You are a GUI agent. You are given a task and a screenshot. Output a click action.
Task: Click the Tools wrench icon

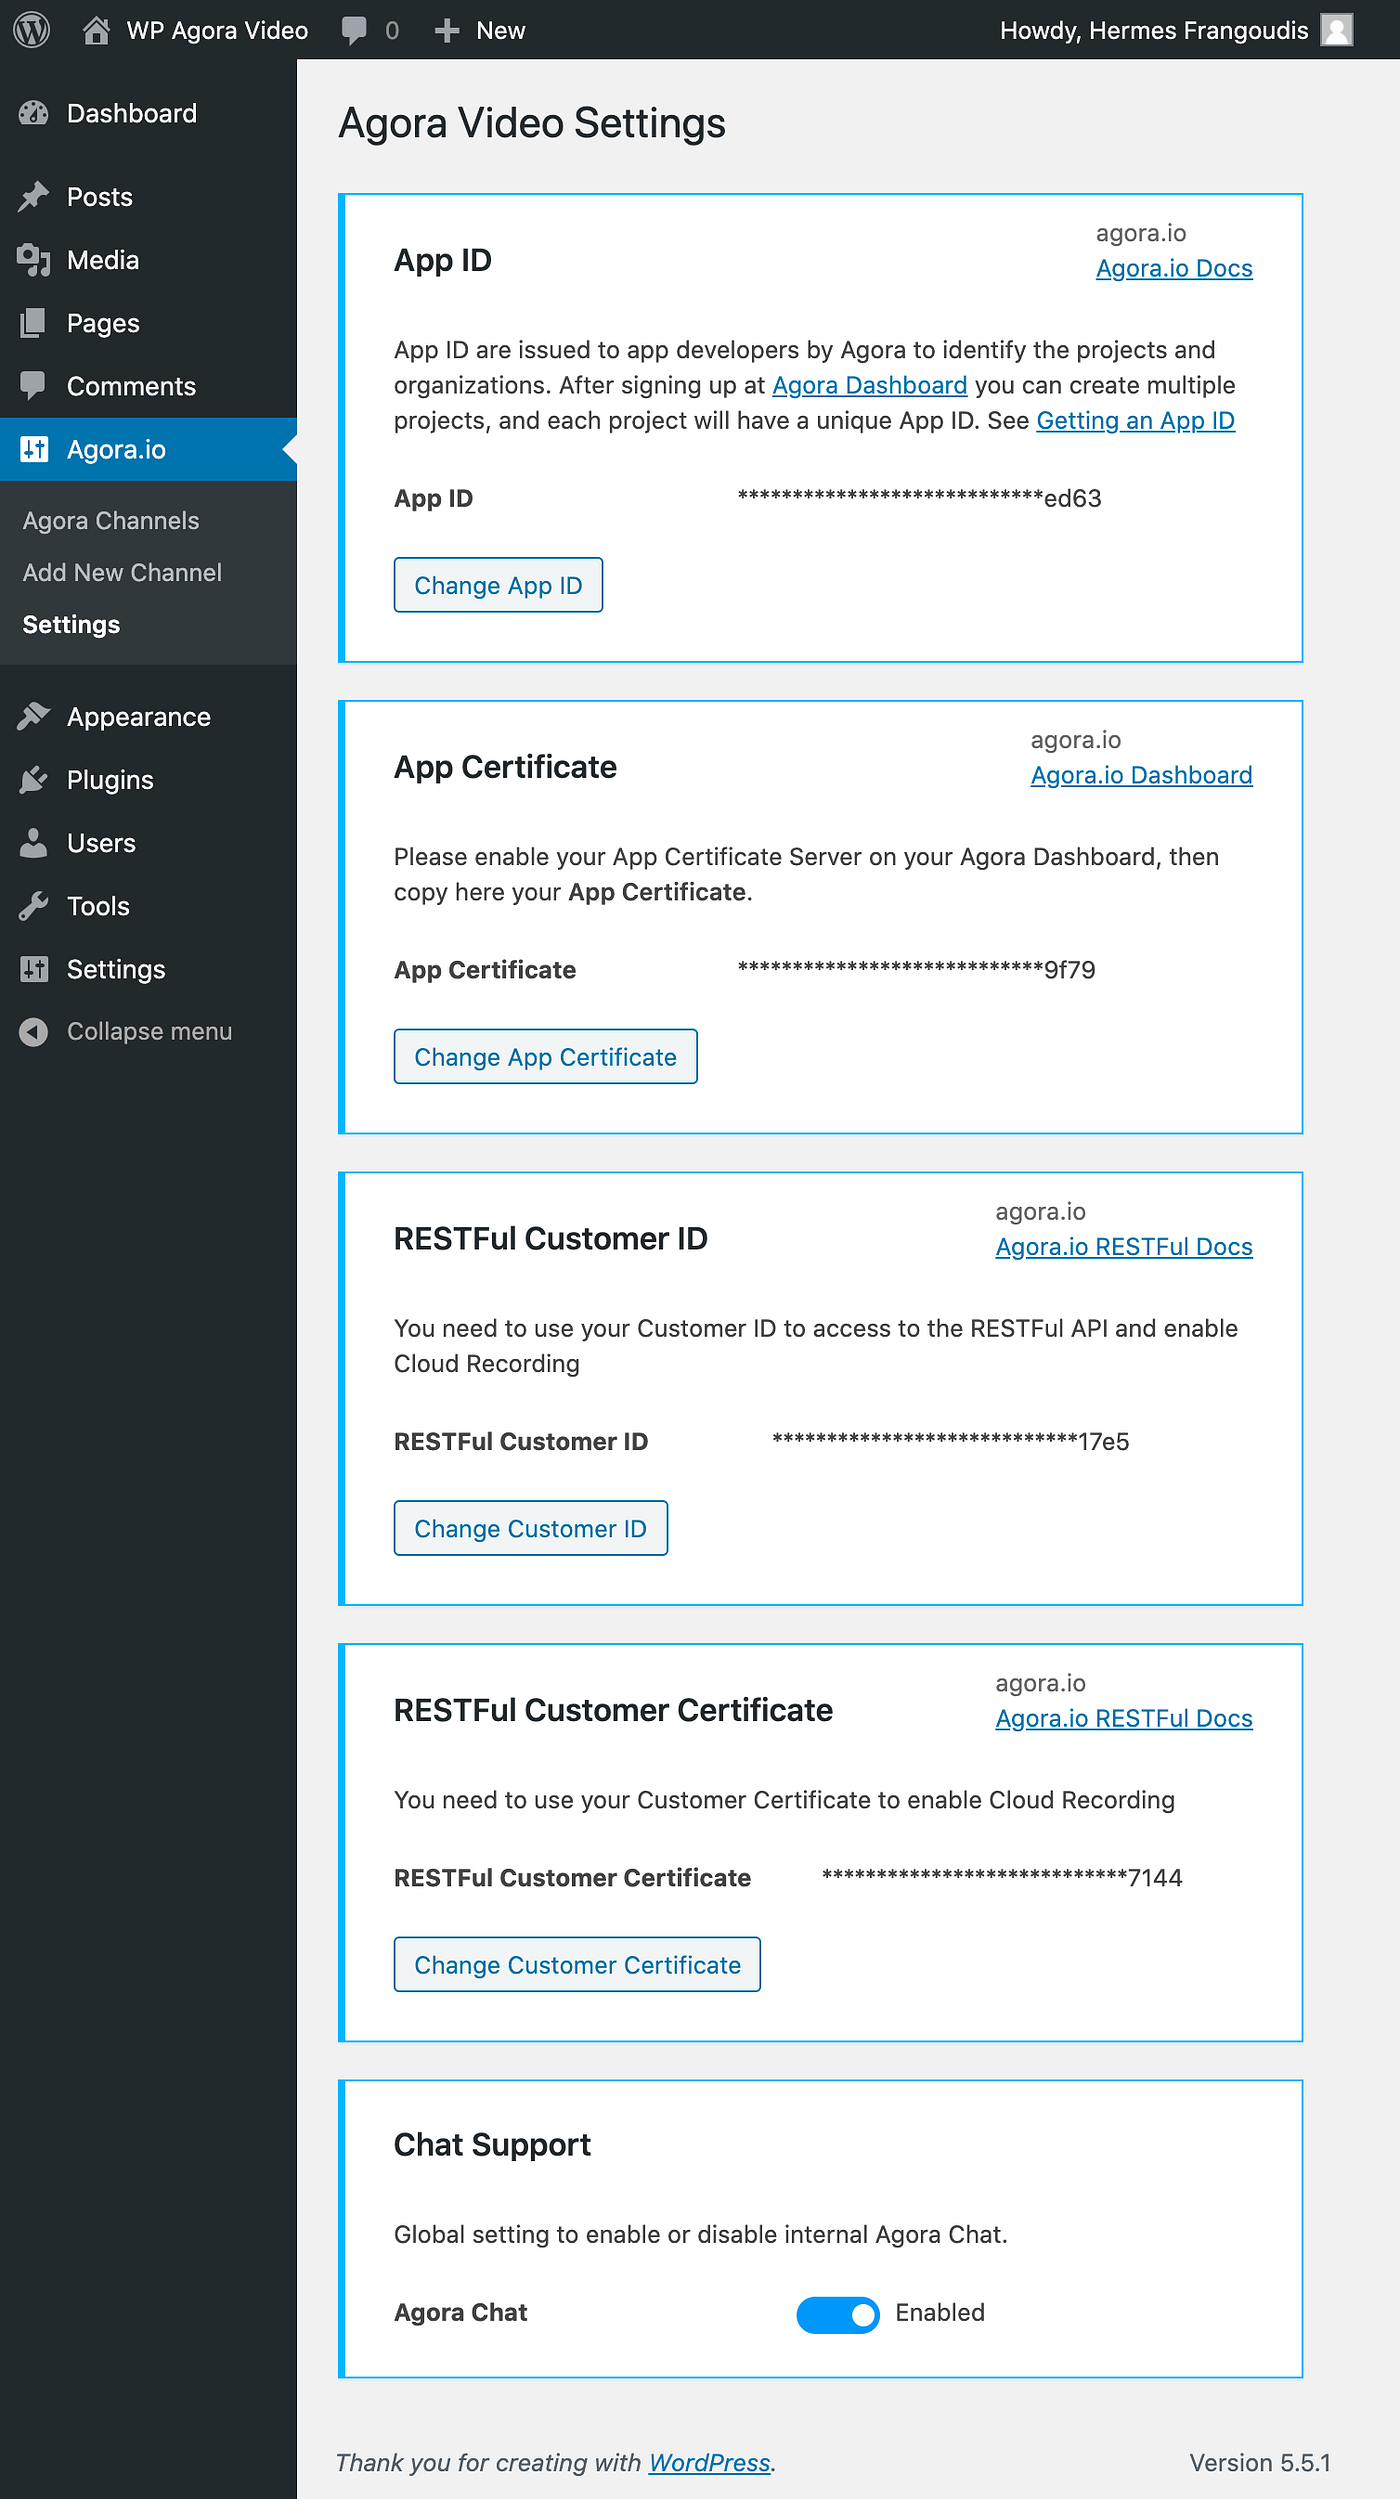click(x=34, y=906)
